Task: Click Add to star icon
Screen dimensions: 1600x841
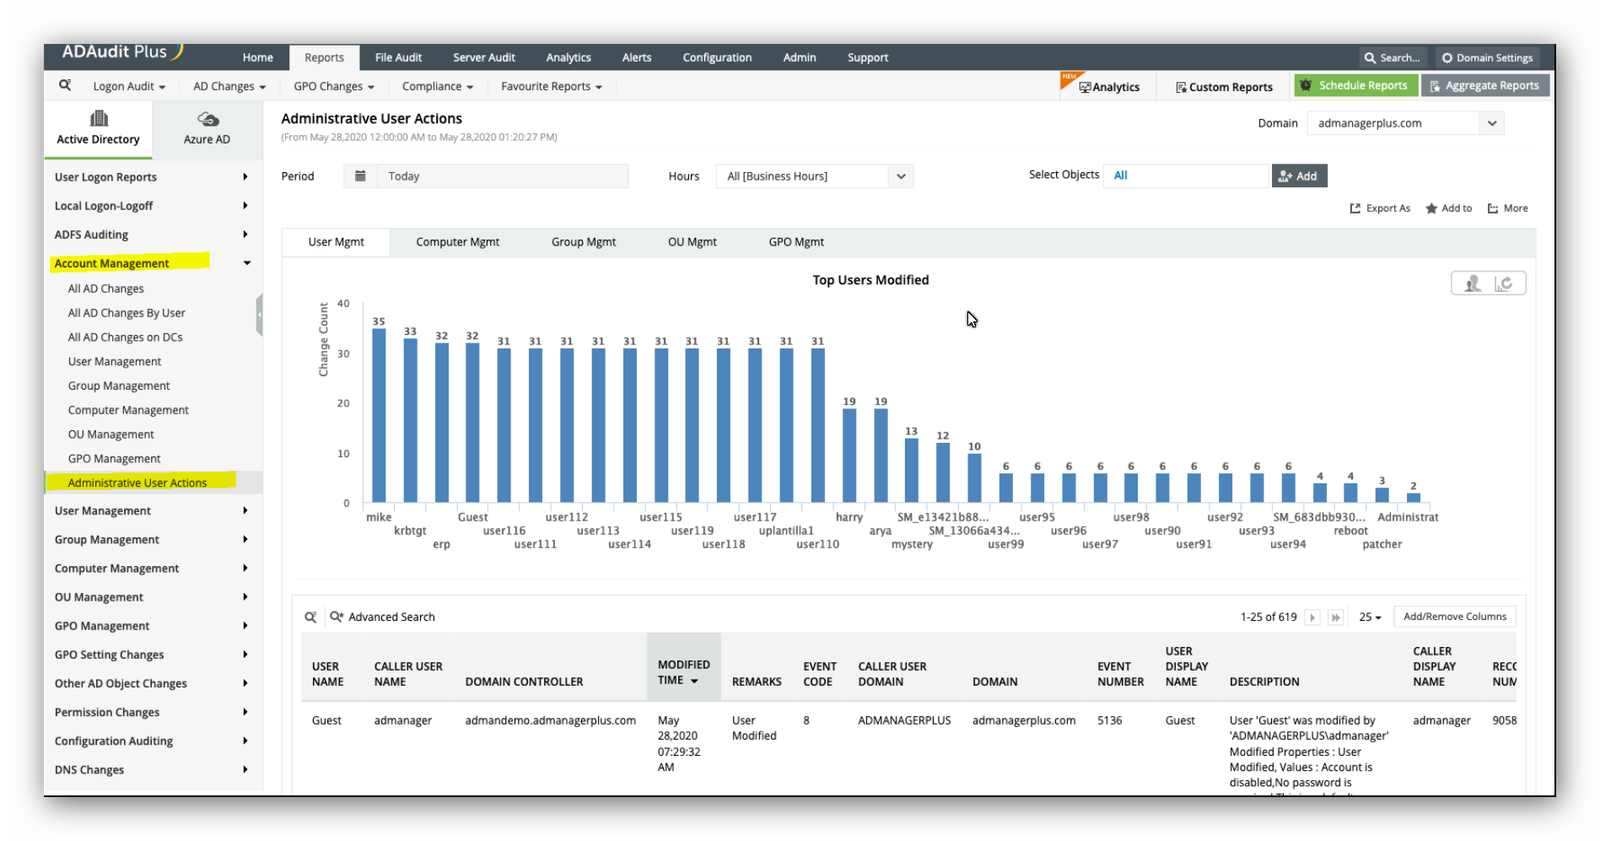Action: pos(1431,208)
